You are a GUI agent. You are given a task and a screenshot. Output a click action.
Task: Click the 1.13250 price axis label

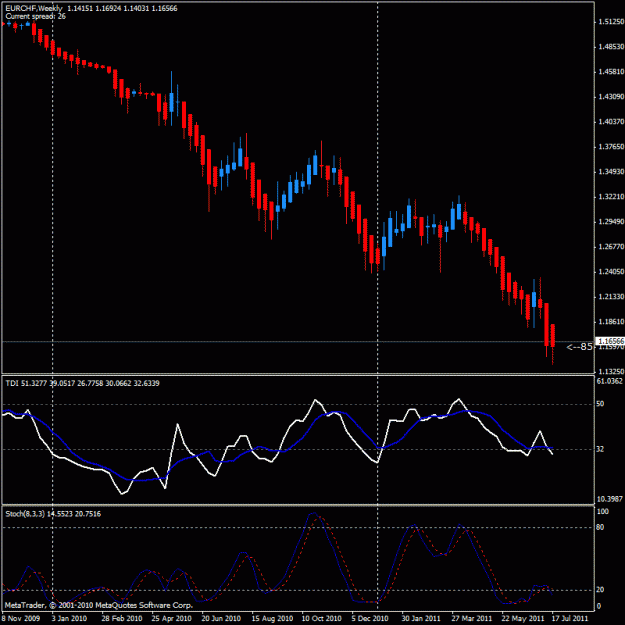(x=611, y=371)
